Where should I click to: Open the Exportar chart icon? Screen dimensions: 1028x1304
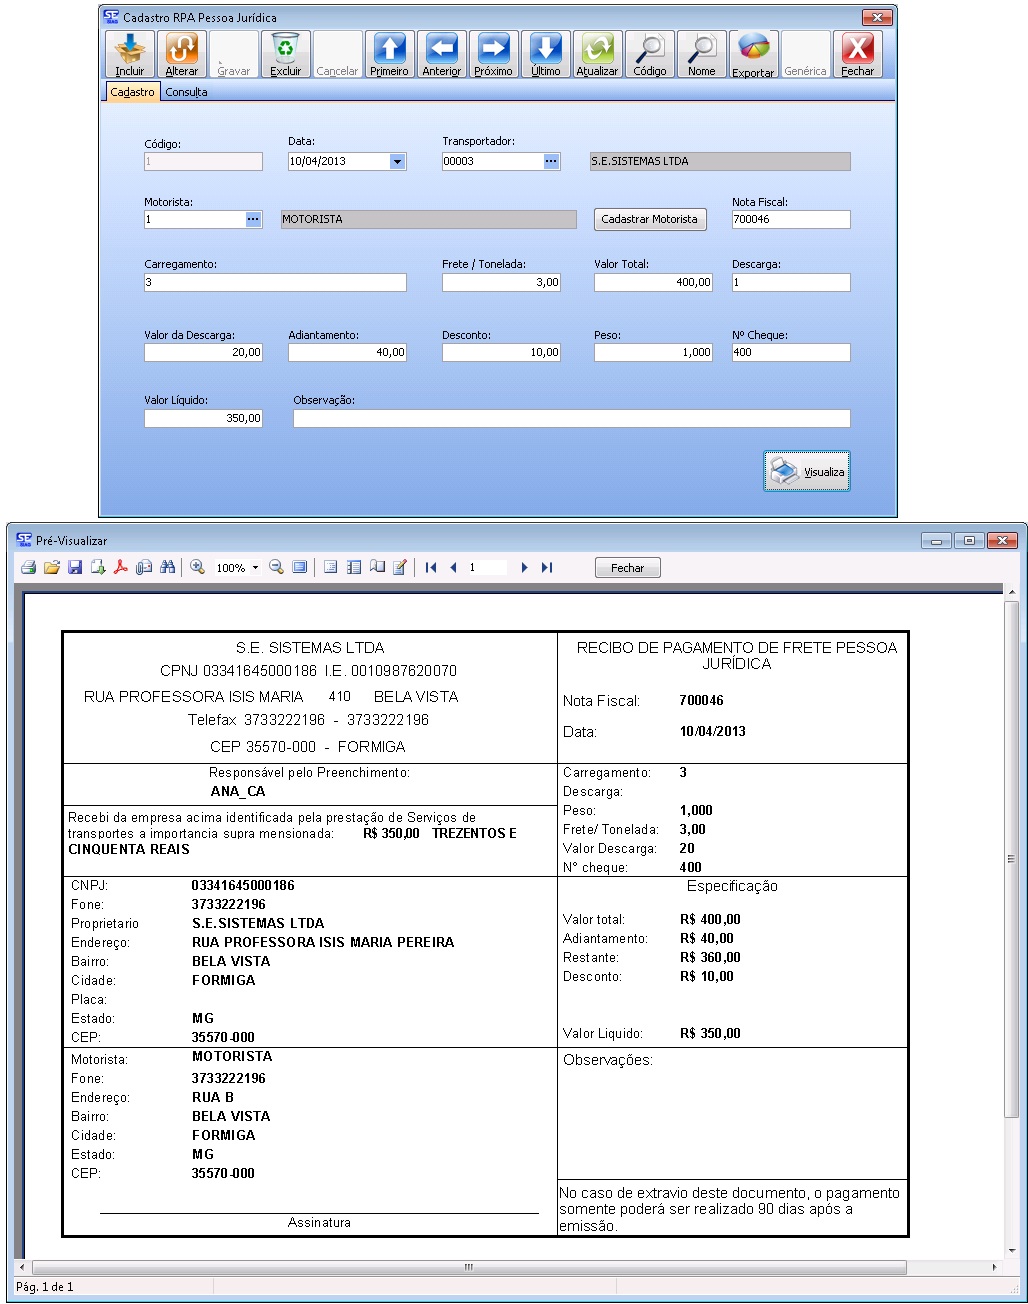click(753, 54)
